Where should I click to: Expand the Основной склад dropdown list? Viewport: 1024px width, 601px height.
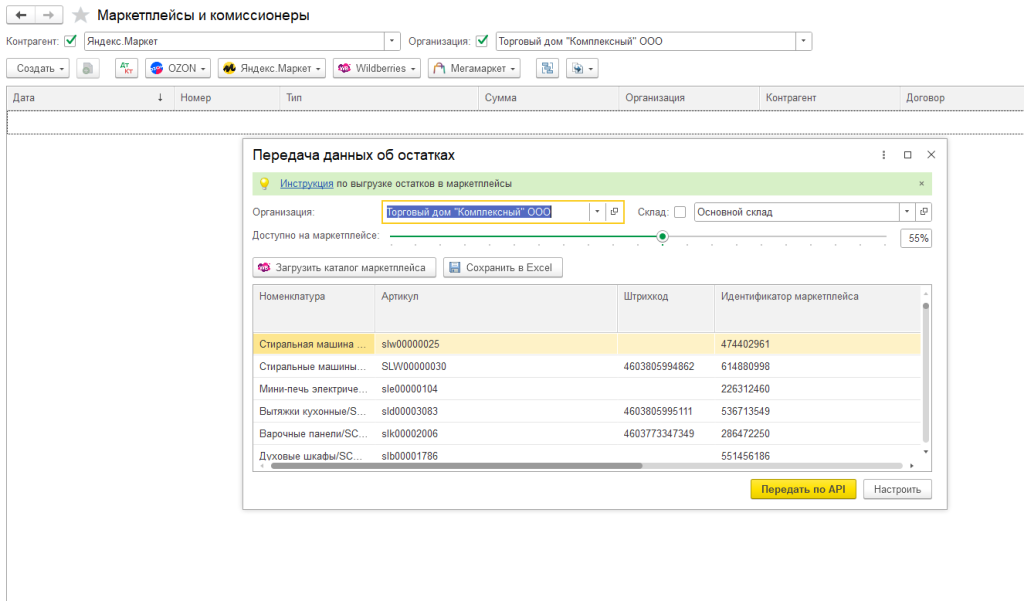[x=906, y=212]
